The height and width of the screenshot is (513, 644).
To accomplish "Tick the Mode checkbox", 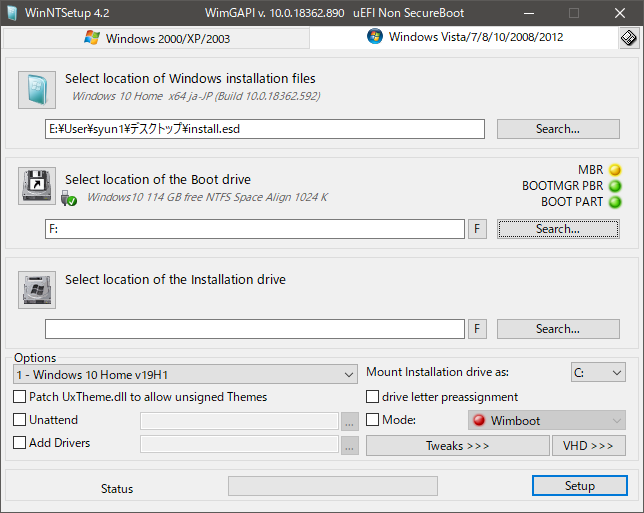I will (372, 420).
